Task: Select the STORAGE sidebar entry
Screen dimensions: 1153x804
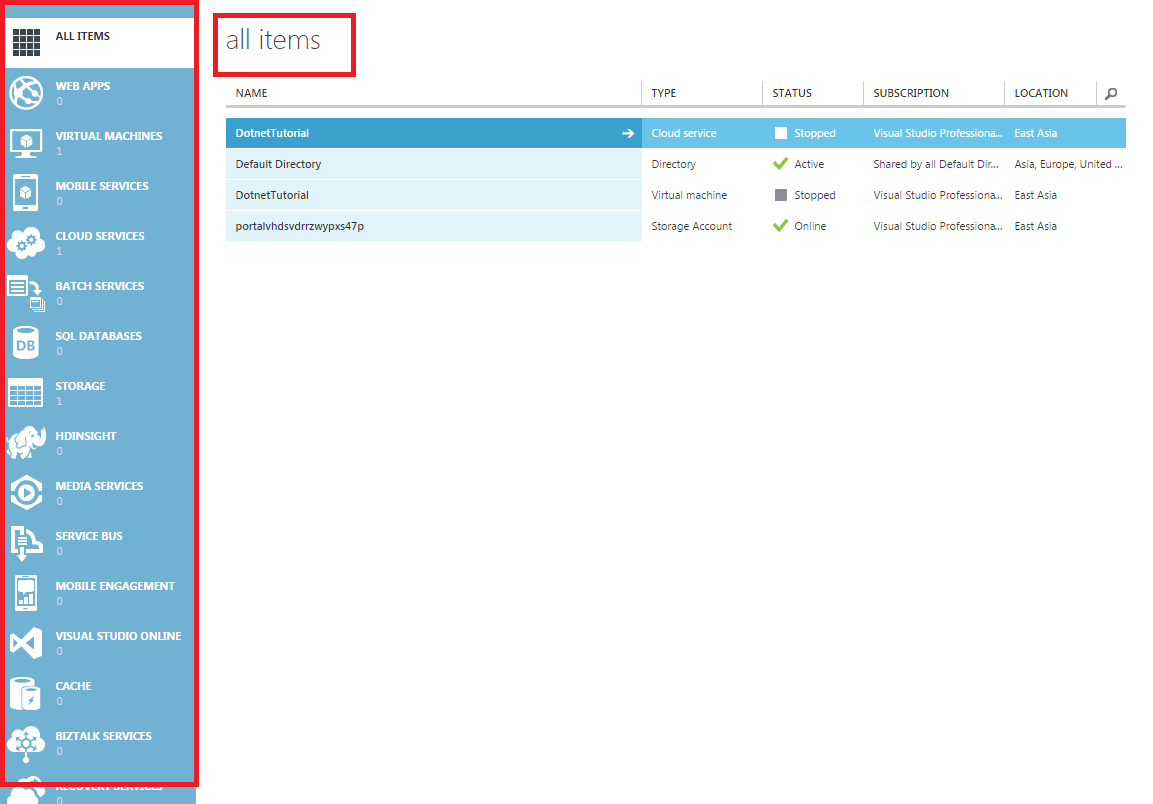Action: [x=99, y=393]
